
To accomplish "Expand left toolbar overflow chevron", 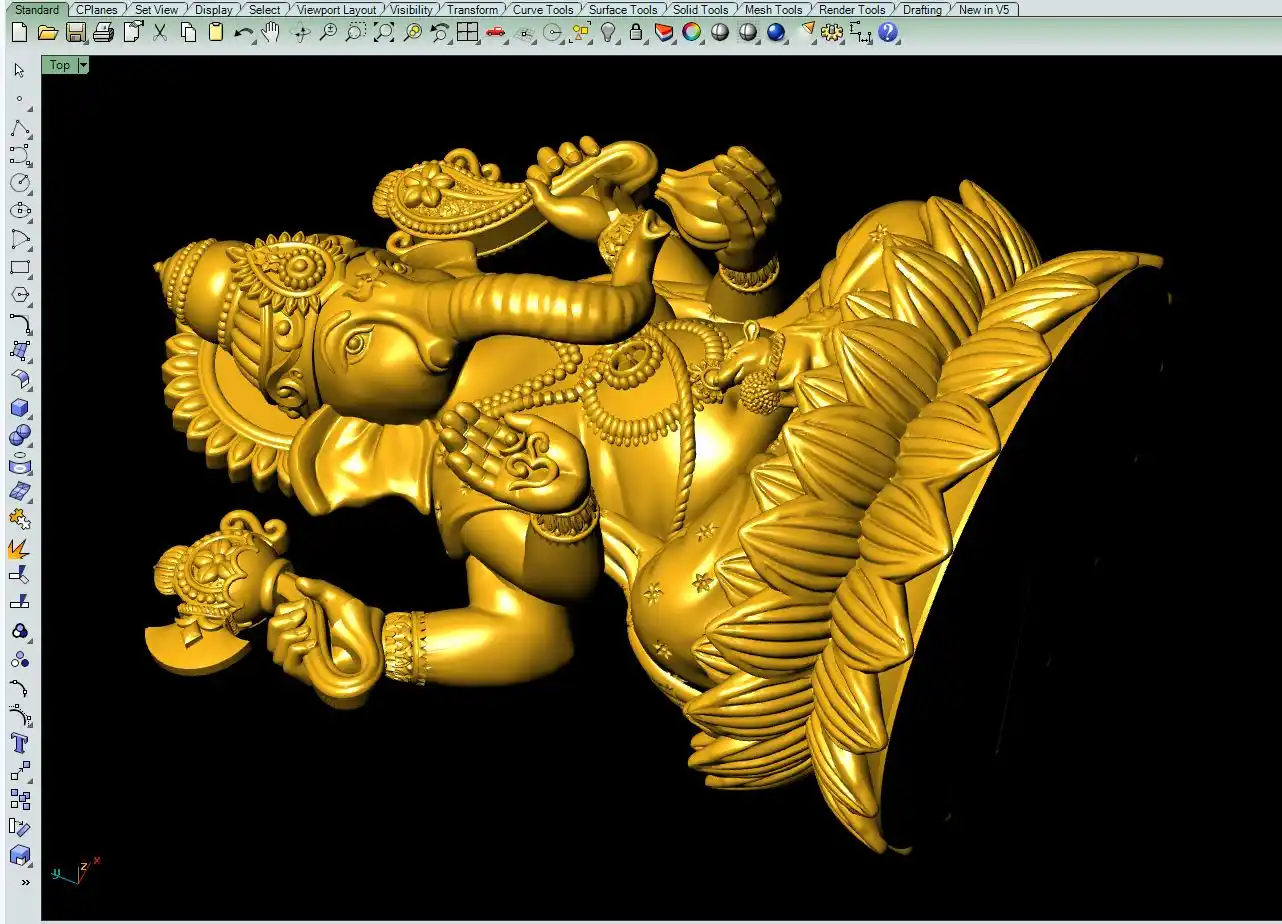I will pyautogui.click(x=25, y=882).
